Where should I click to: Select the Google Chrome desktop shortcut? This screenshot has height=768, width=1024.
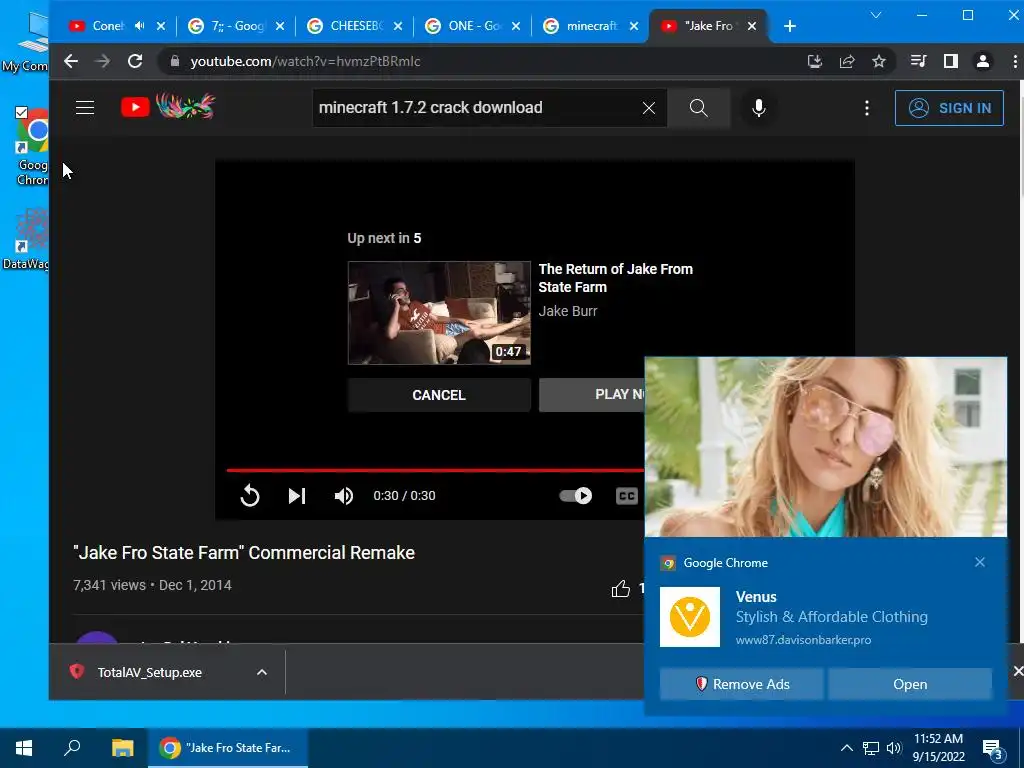point(32,147)
